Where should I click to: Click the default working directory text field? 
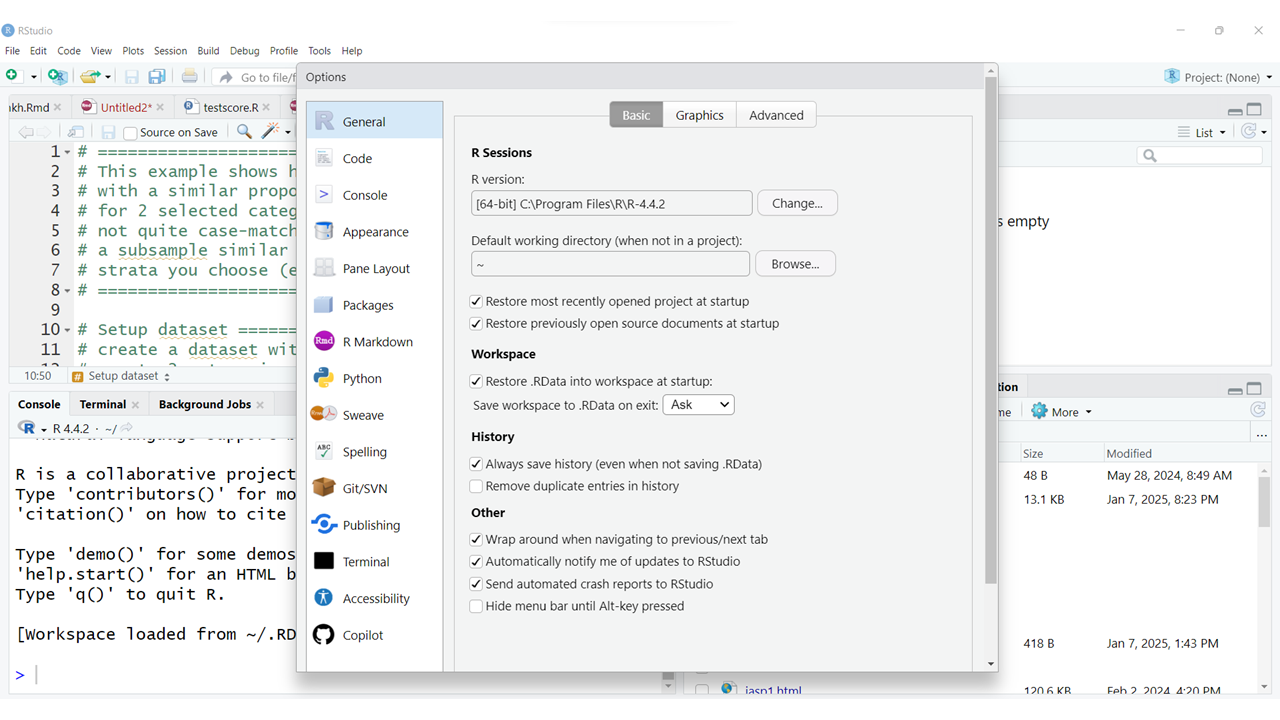pyautogui.click(x=610, y=264)
